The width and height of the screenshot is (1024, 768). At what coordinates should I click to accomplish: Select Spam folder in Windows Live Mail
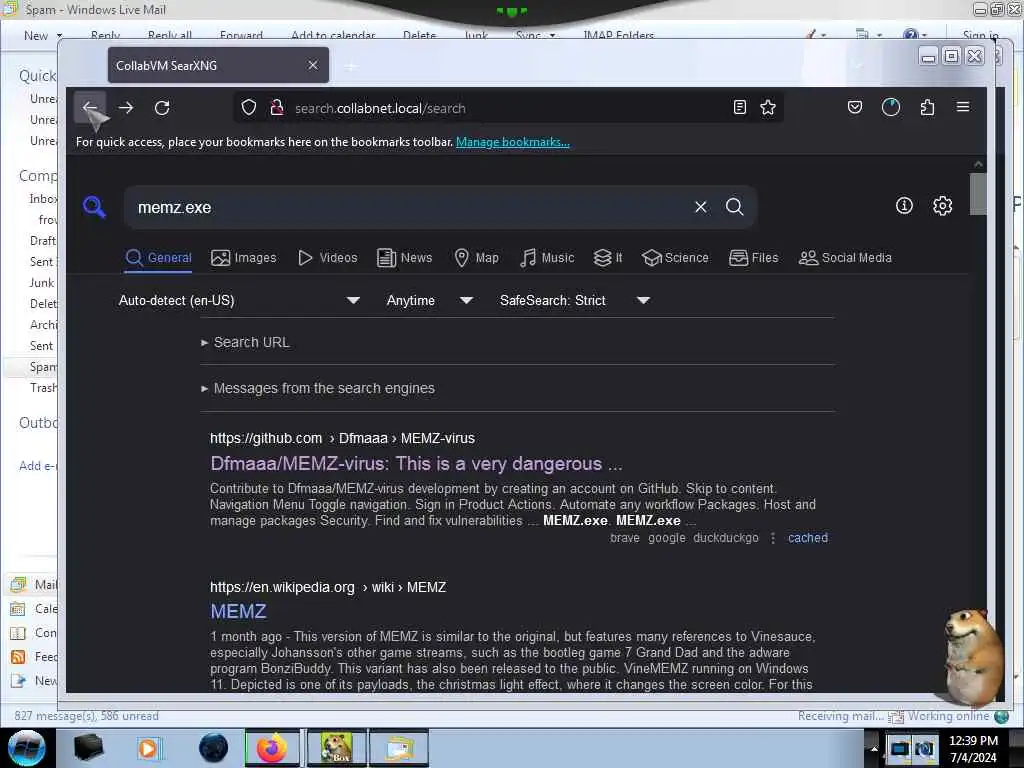(x=42, y=367)
